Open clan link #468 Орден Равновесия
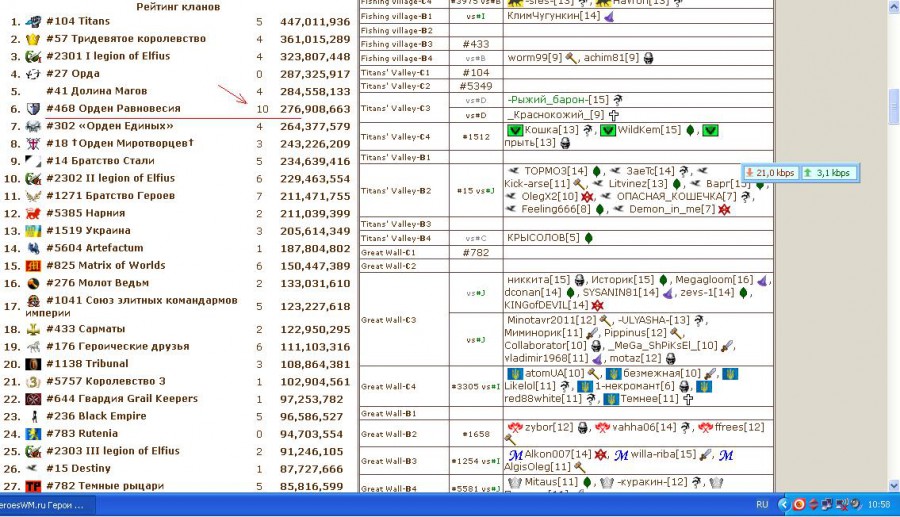This screenshot has width=900, height=517. [113, 108]
